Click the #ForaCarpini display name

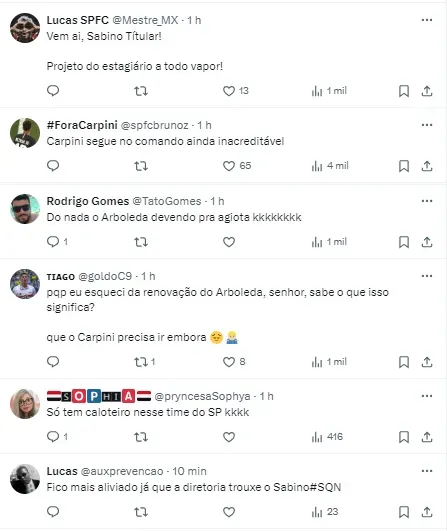[82, 125]
